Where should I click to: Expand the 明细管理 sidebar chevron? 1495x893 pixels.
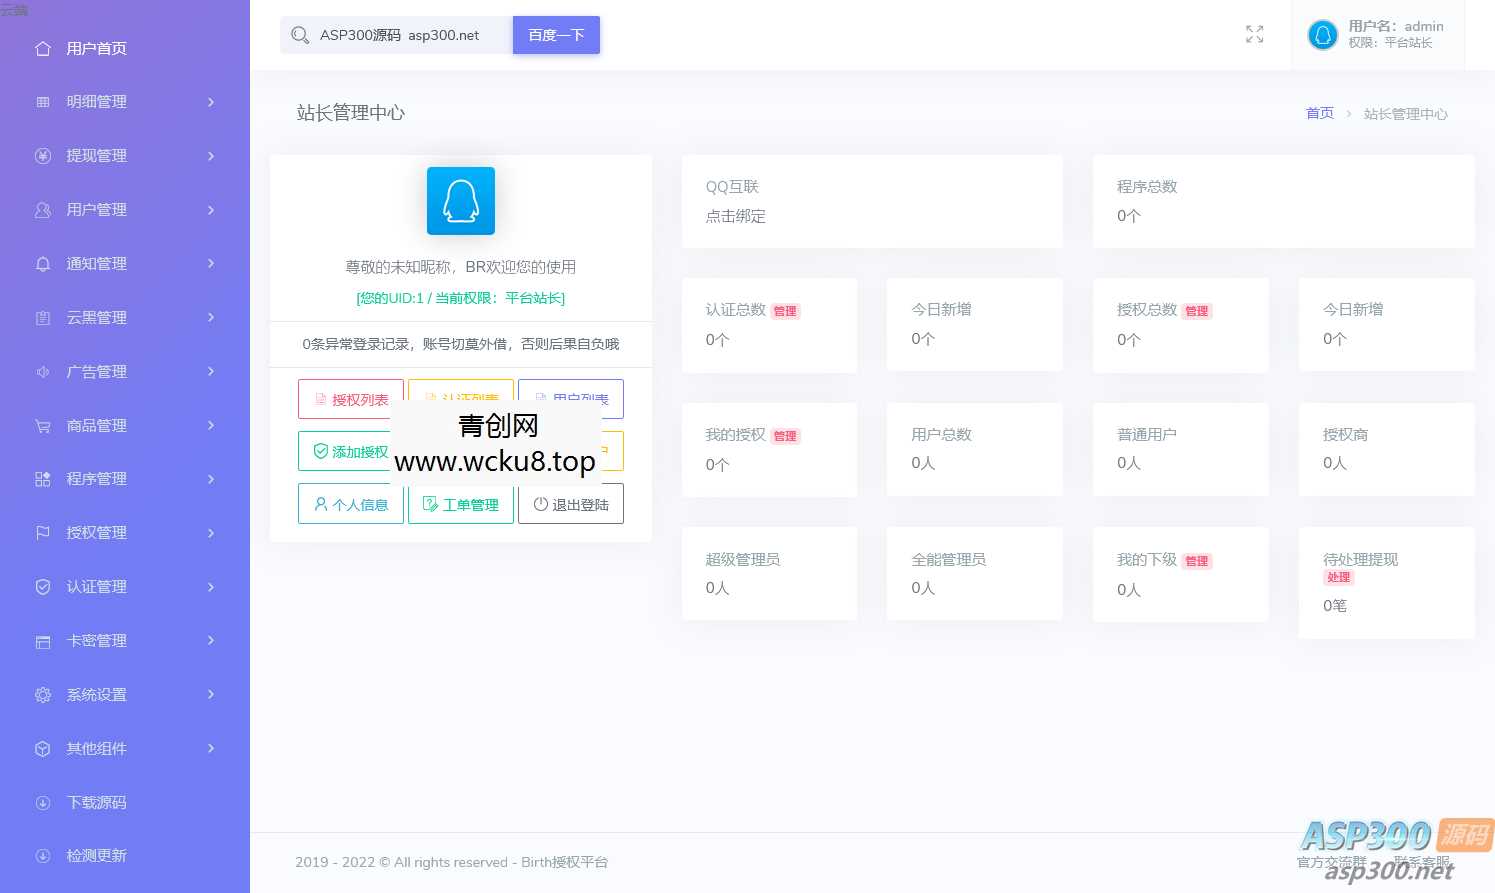point(211,101)
